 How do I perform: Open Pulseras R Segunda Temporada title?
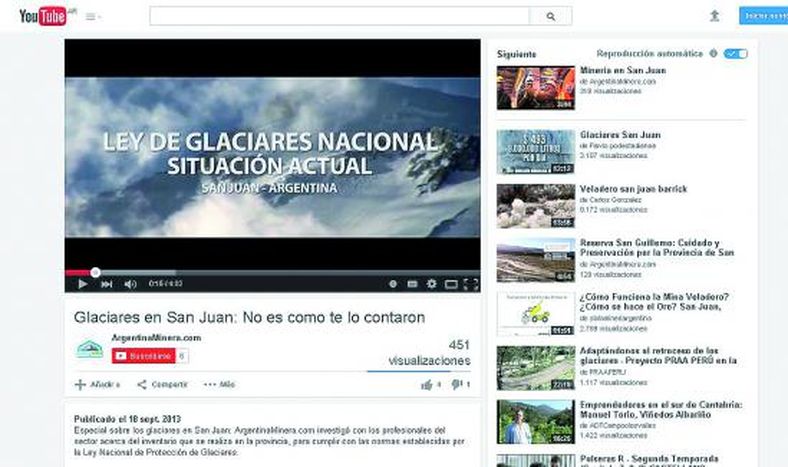649,459
